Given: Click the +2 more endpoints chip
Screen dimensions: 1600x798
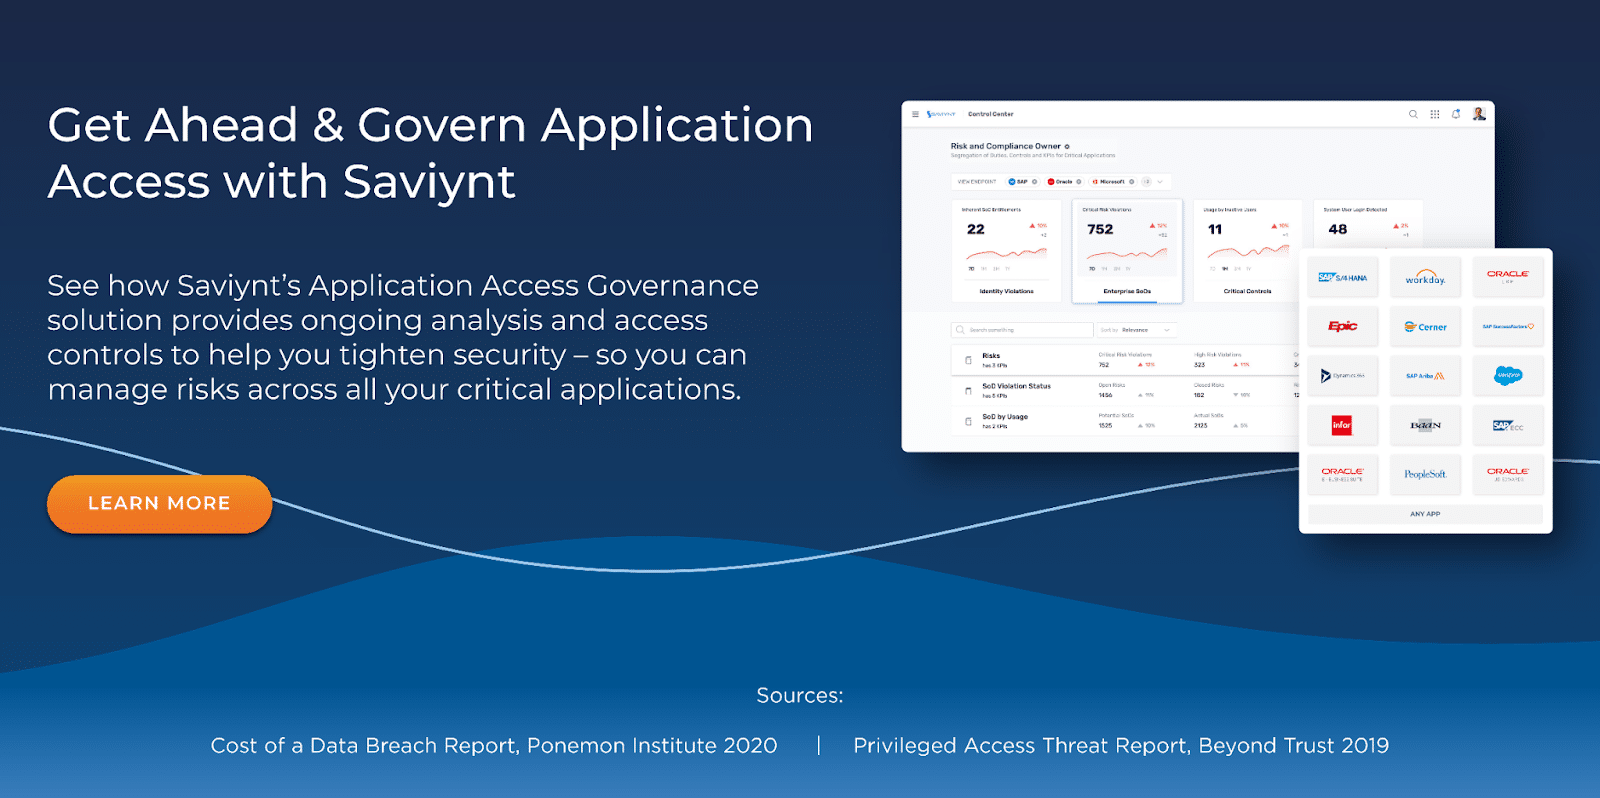Looking at the screenshot, I should click(x=1147, y=182).
